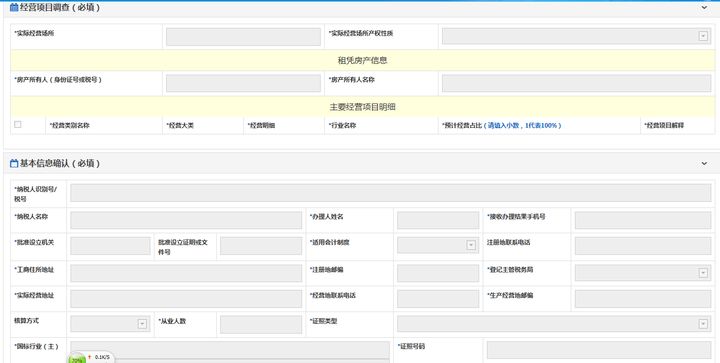Tick the select-all checkbox in 主要经营项目明细
This screenshot has width=720, height=363.
click(17, 124)
